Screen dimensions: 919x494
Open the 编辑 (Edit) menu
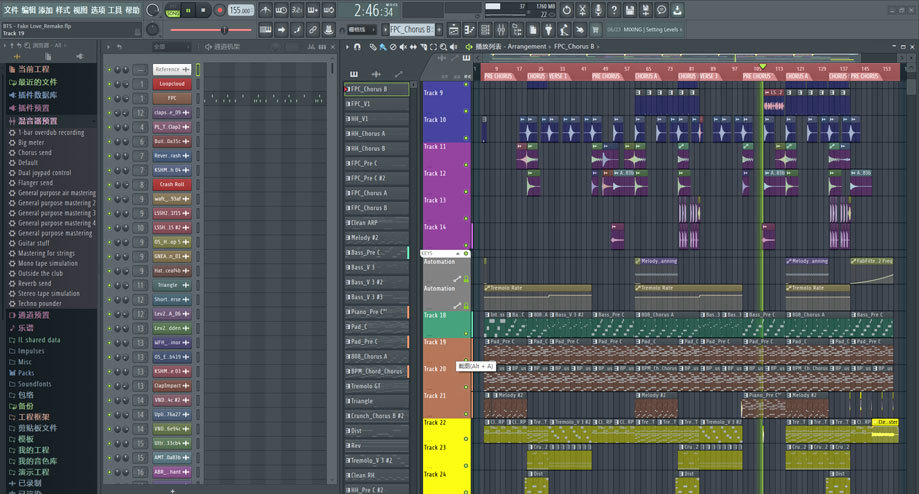point(28,10)
